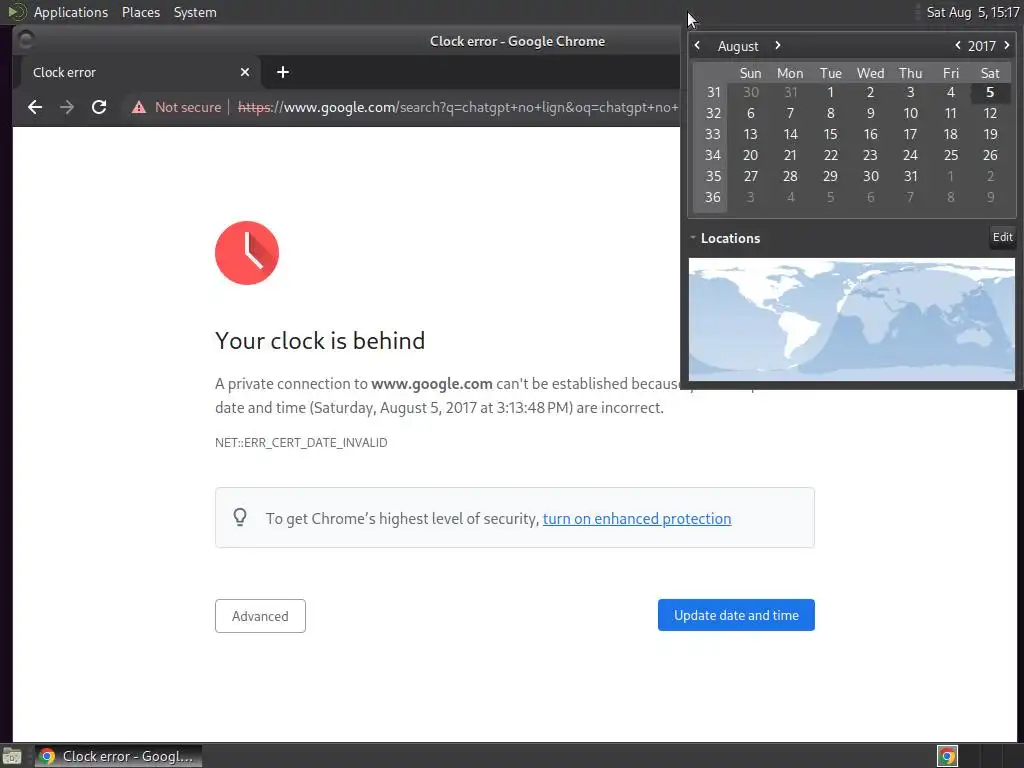Viewport: 1024px width, 768px height.
Task: Click week number 34 in calendar
Action: (712, 155)
